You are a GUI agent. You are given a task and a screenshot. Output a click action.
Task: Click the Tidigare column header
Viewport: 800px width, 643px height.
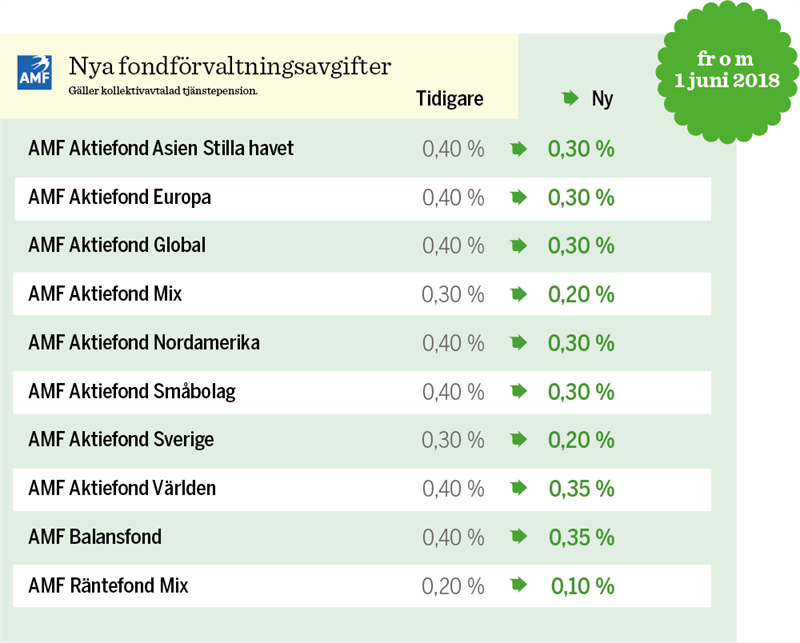[x=450, y=99]
